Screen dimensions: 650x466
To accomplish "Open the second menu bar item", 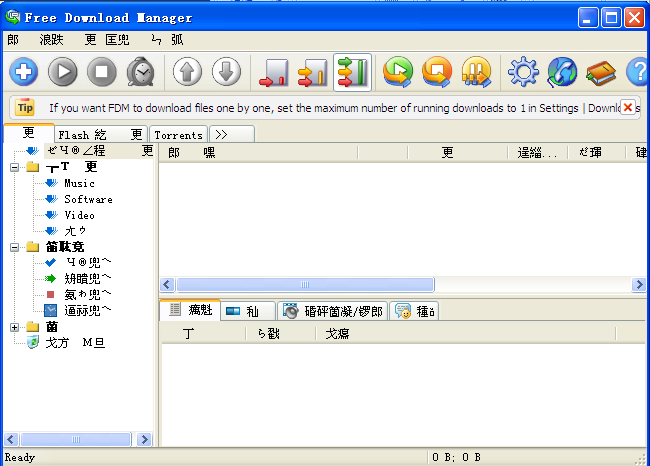I will click(51, 40).
